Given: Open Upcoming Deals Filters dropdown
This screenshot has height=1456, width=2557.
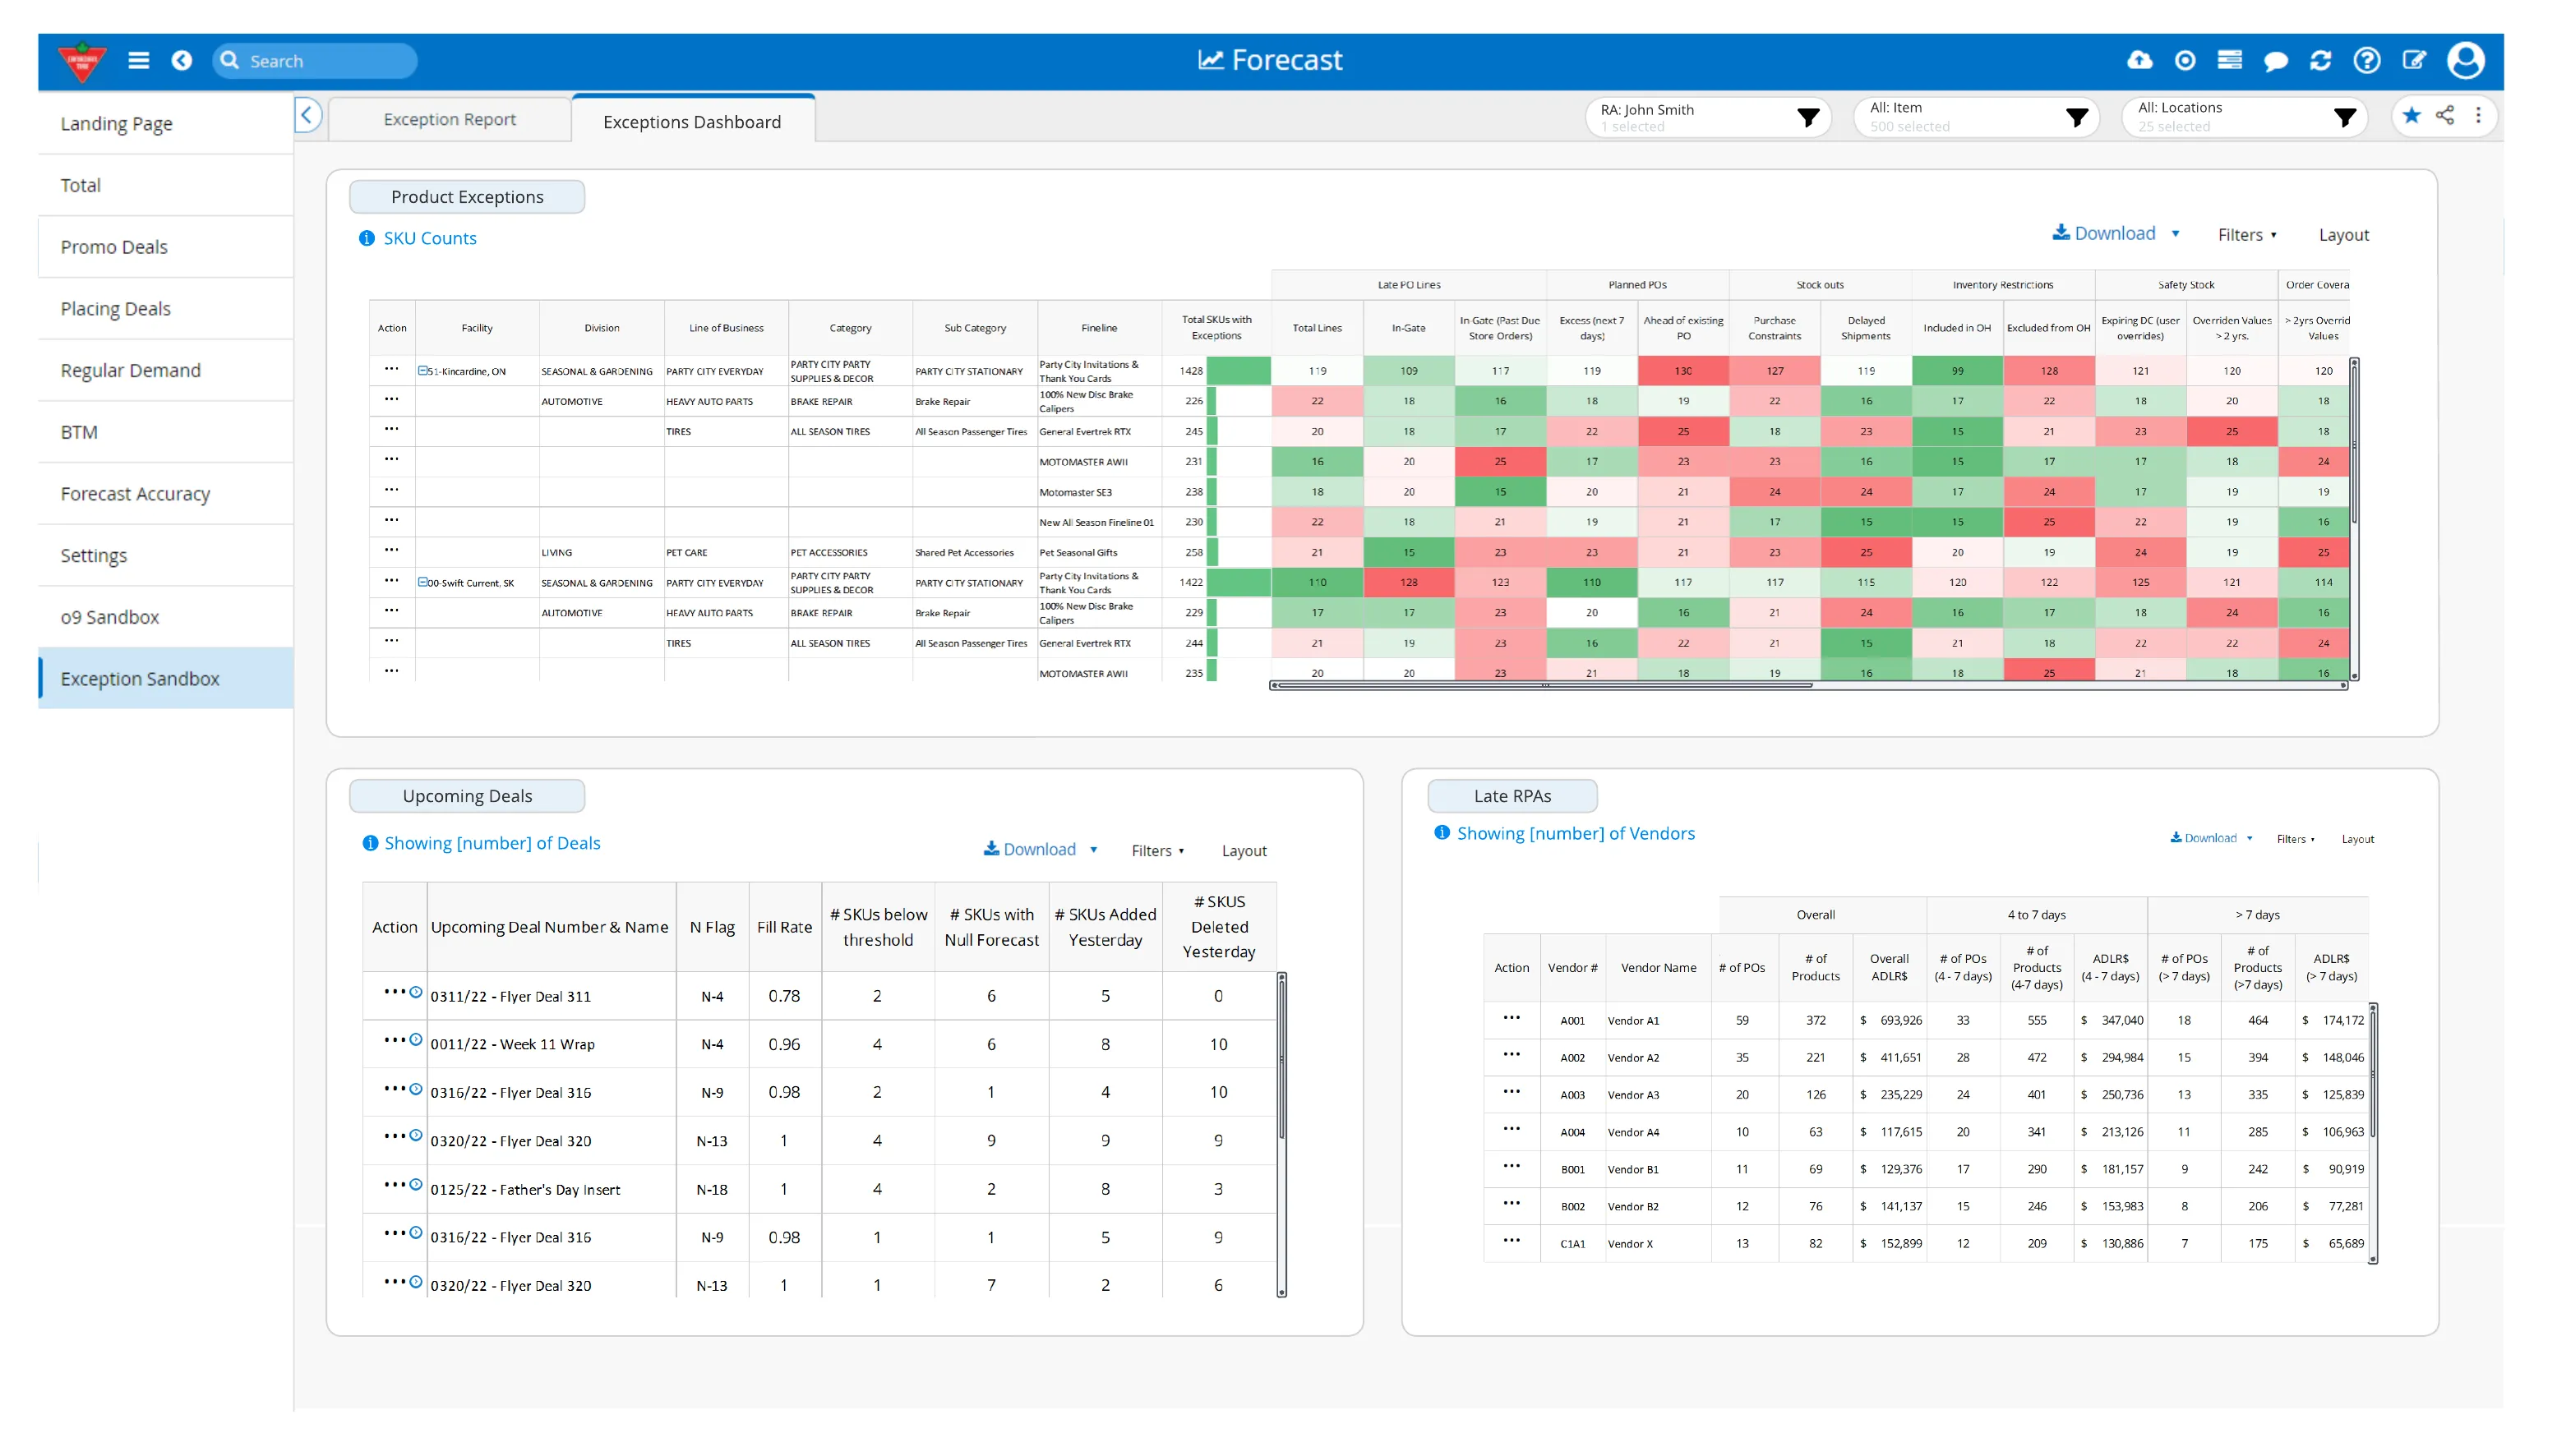Looking at the screenshot, I should [1158, 851].
